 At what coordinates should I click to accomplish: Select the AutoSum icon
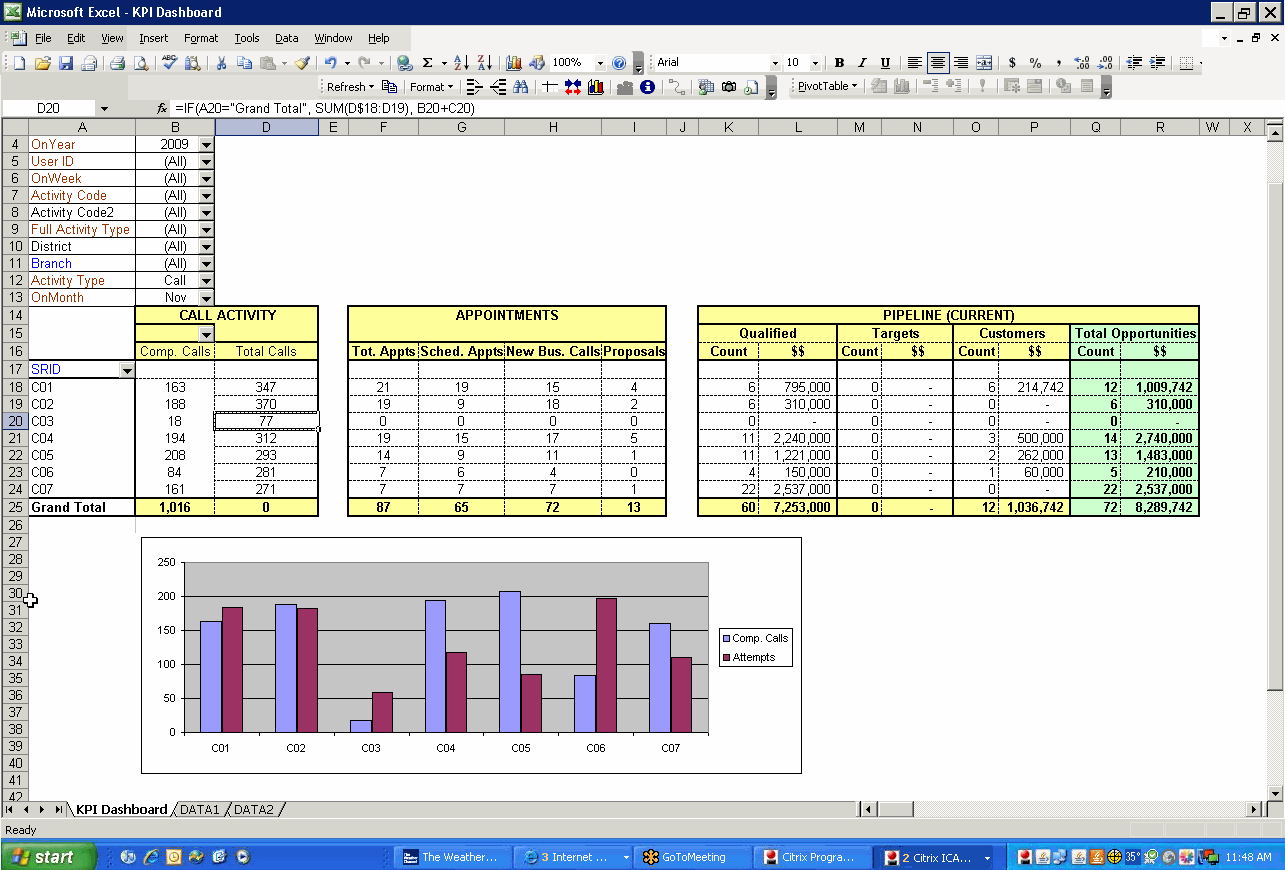point(427,62)
